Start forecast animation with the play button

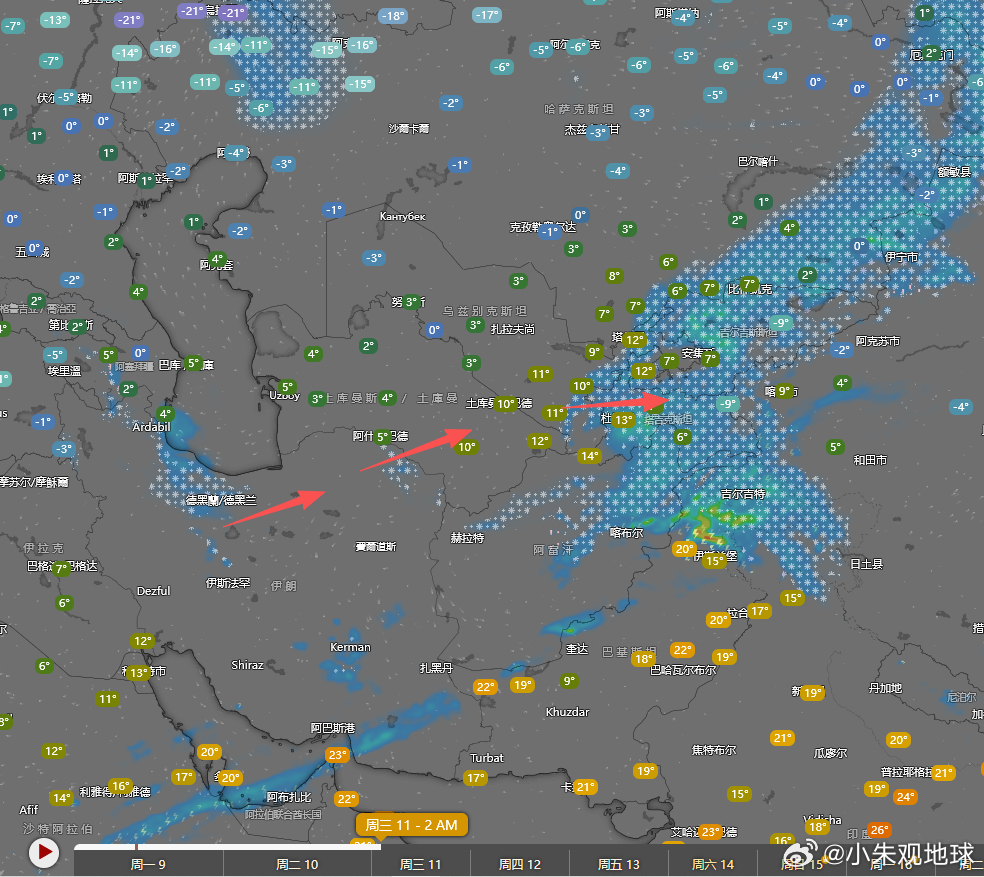pyautogui.click(x=44, y=853)
